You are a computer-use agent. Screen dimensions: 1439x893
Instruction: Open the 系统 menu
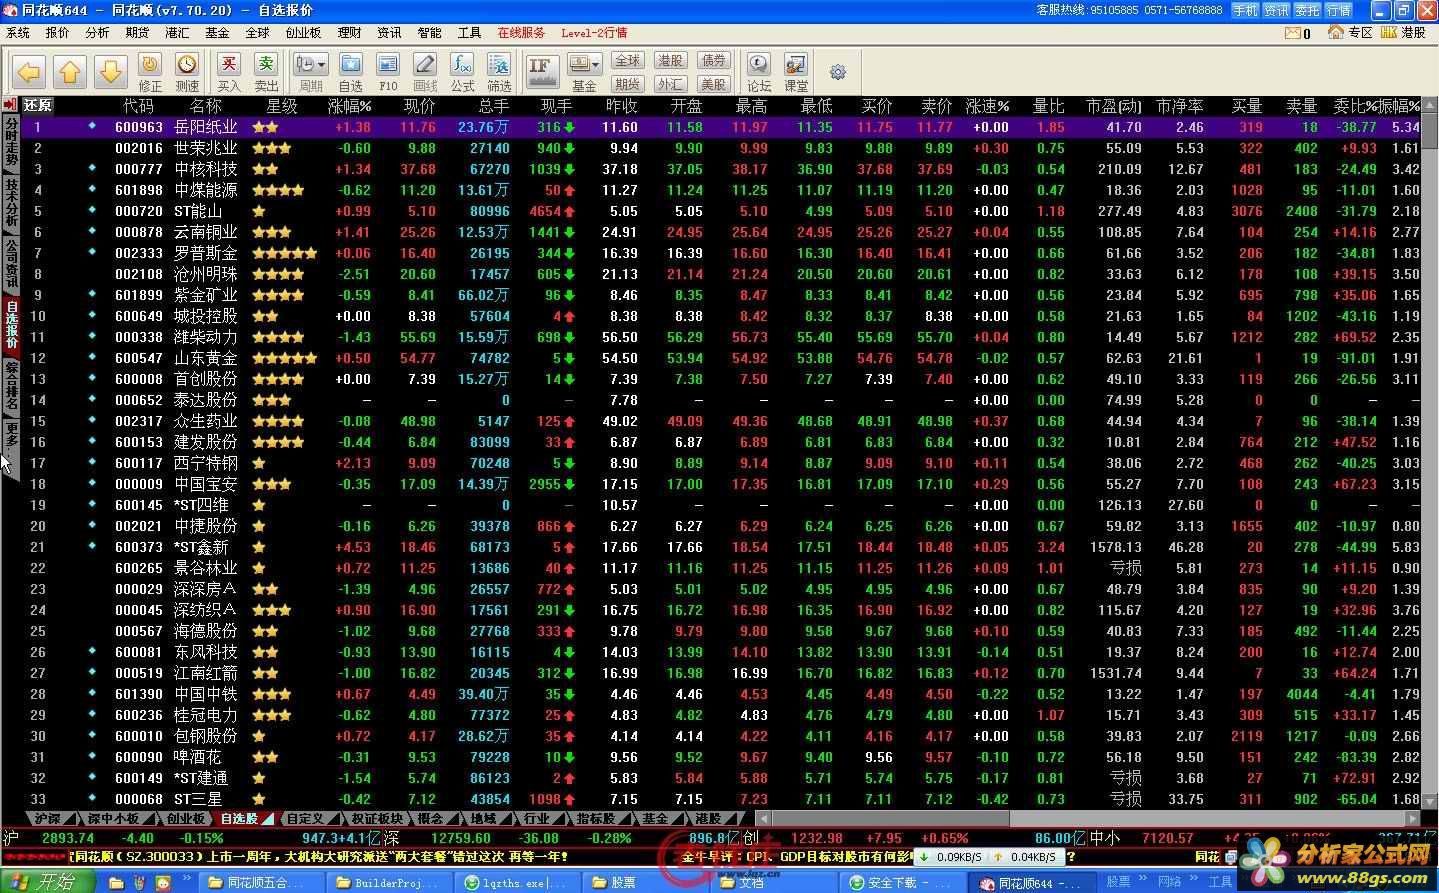pyautogui.click(x=18, y=33)
